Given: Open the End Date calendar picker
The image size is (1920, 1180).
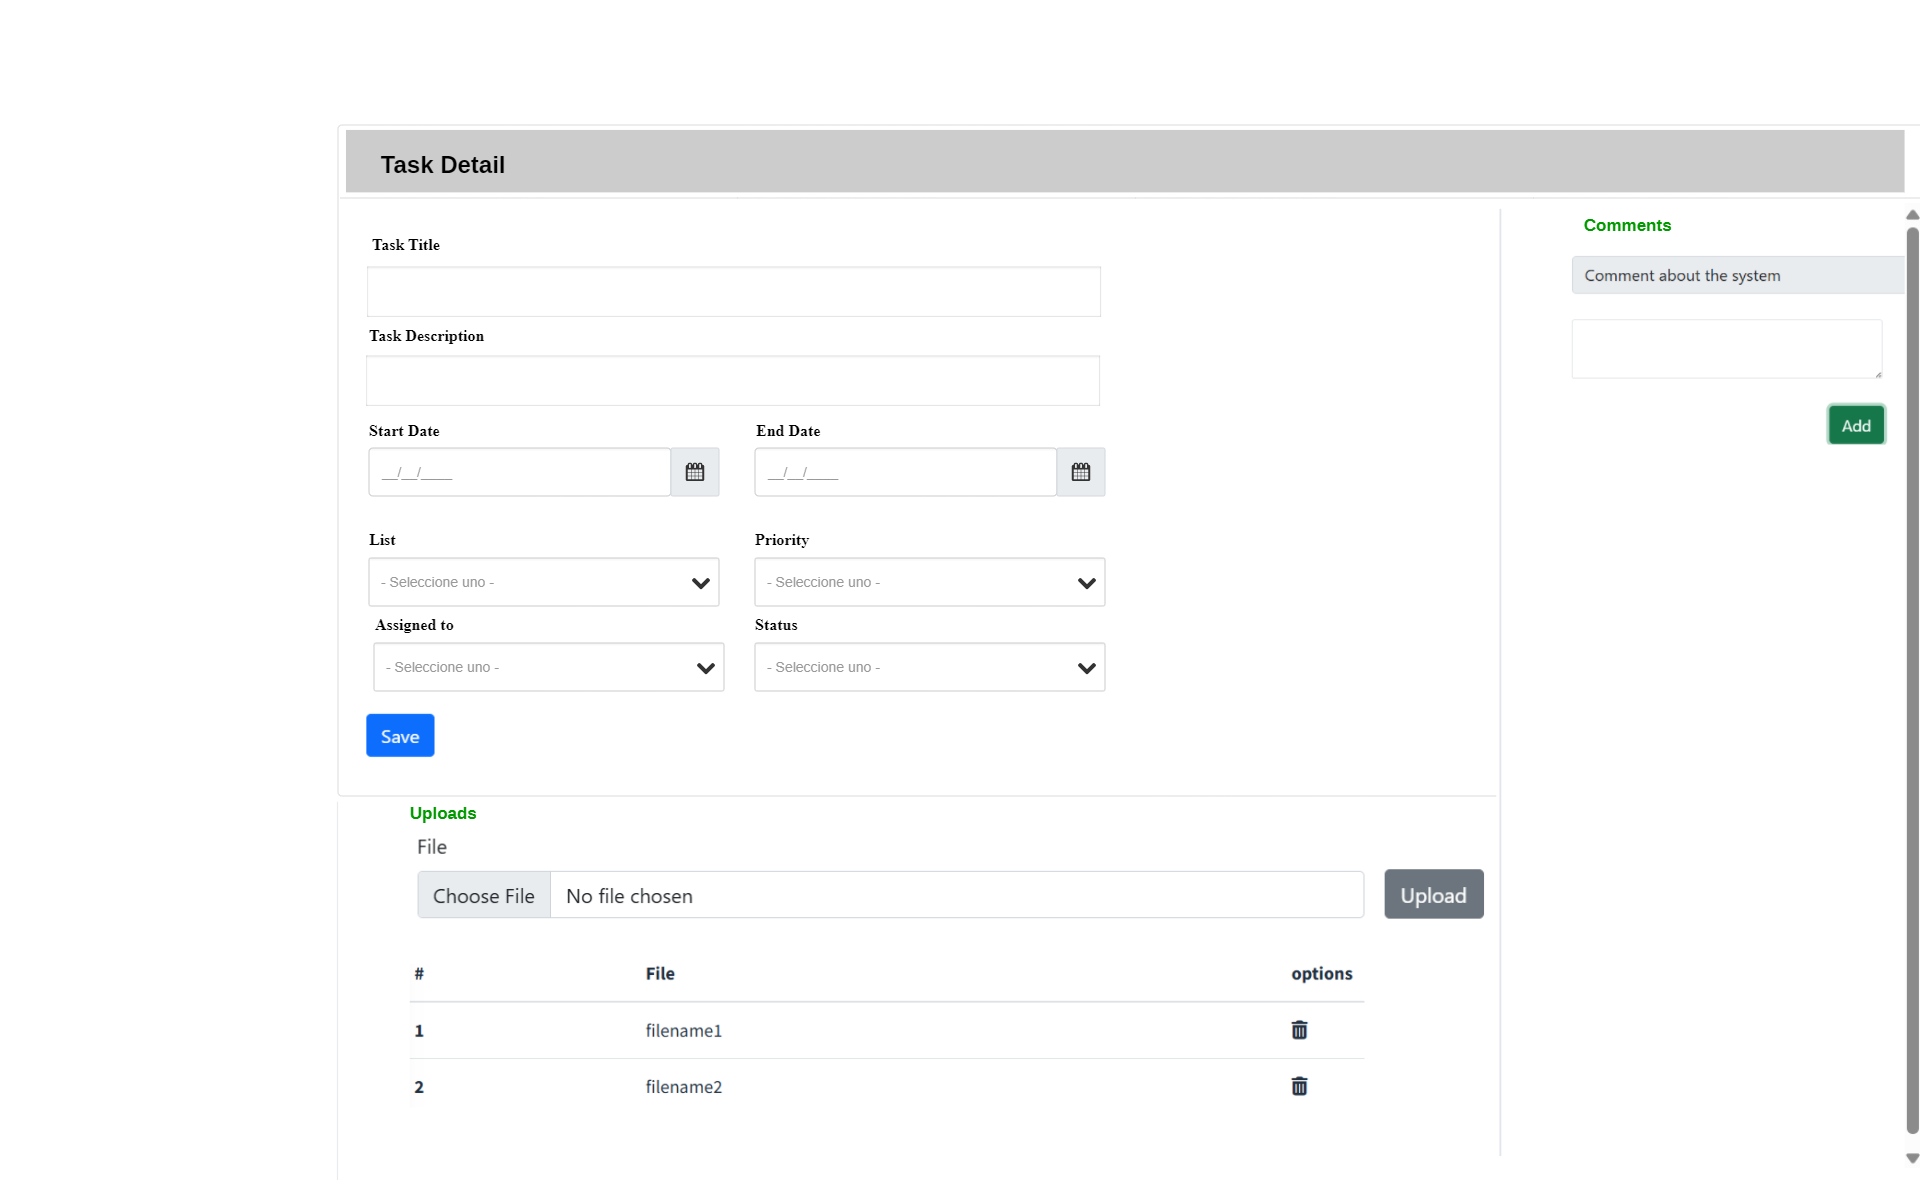Looking at the screenshot, I should (1081, 472).
